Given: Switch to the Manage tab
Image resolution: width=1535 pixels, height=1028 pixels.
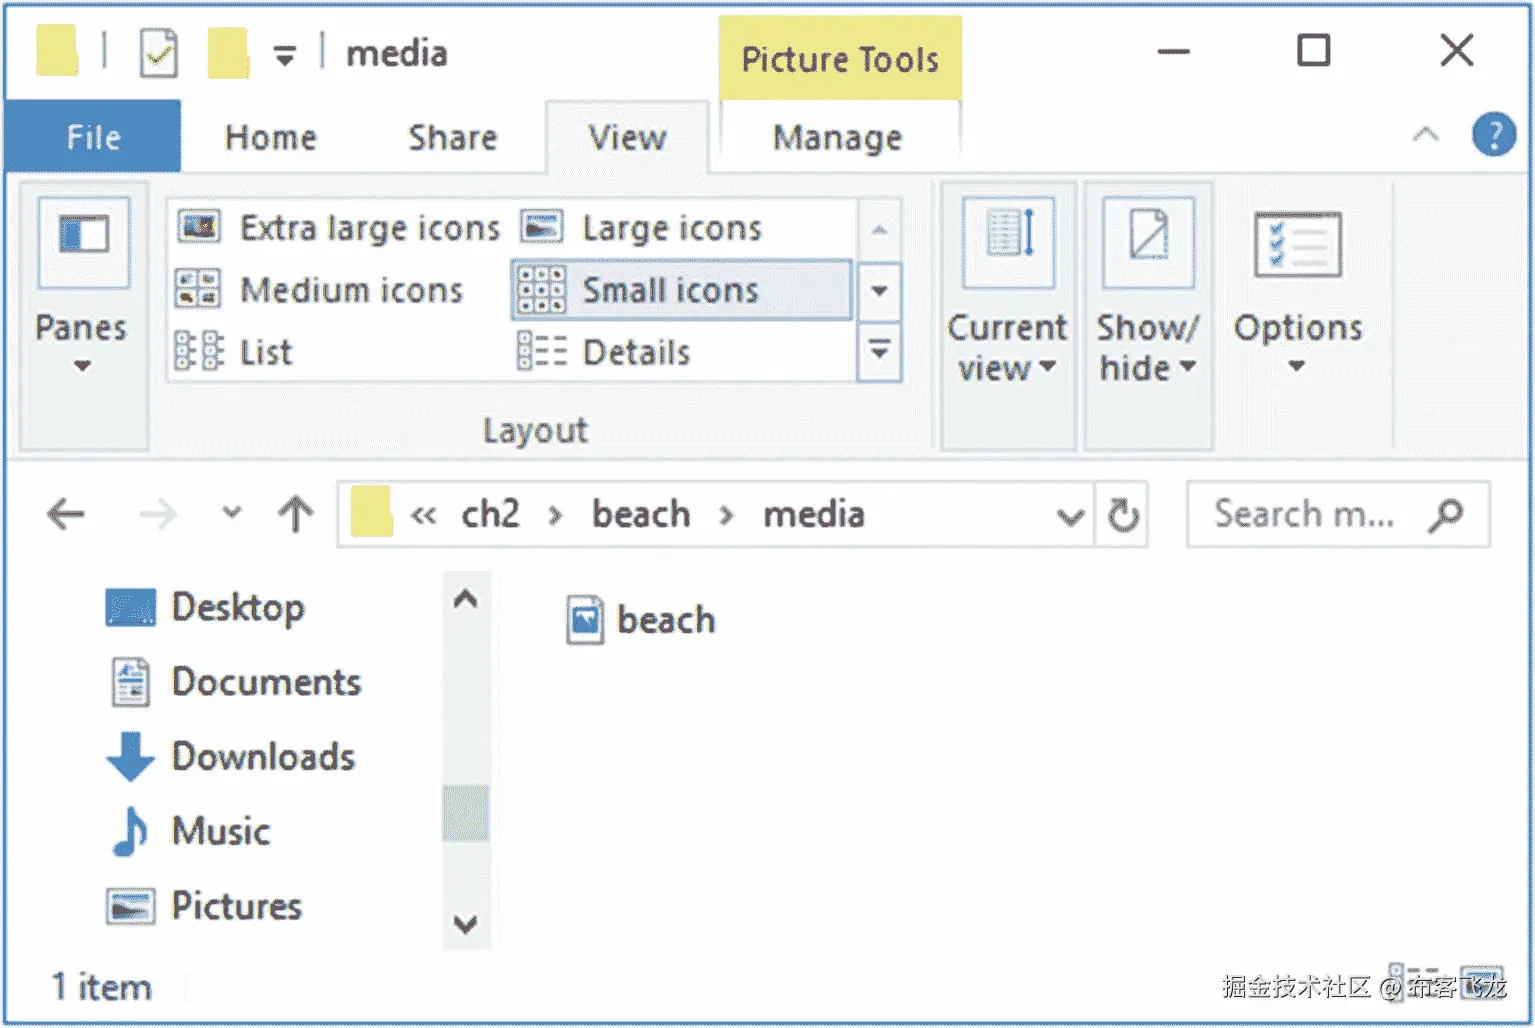Looking at the screenshot, I should coord(837,137).
